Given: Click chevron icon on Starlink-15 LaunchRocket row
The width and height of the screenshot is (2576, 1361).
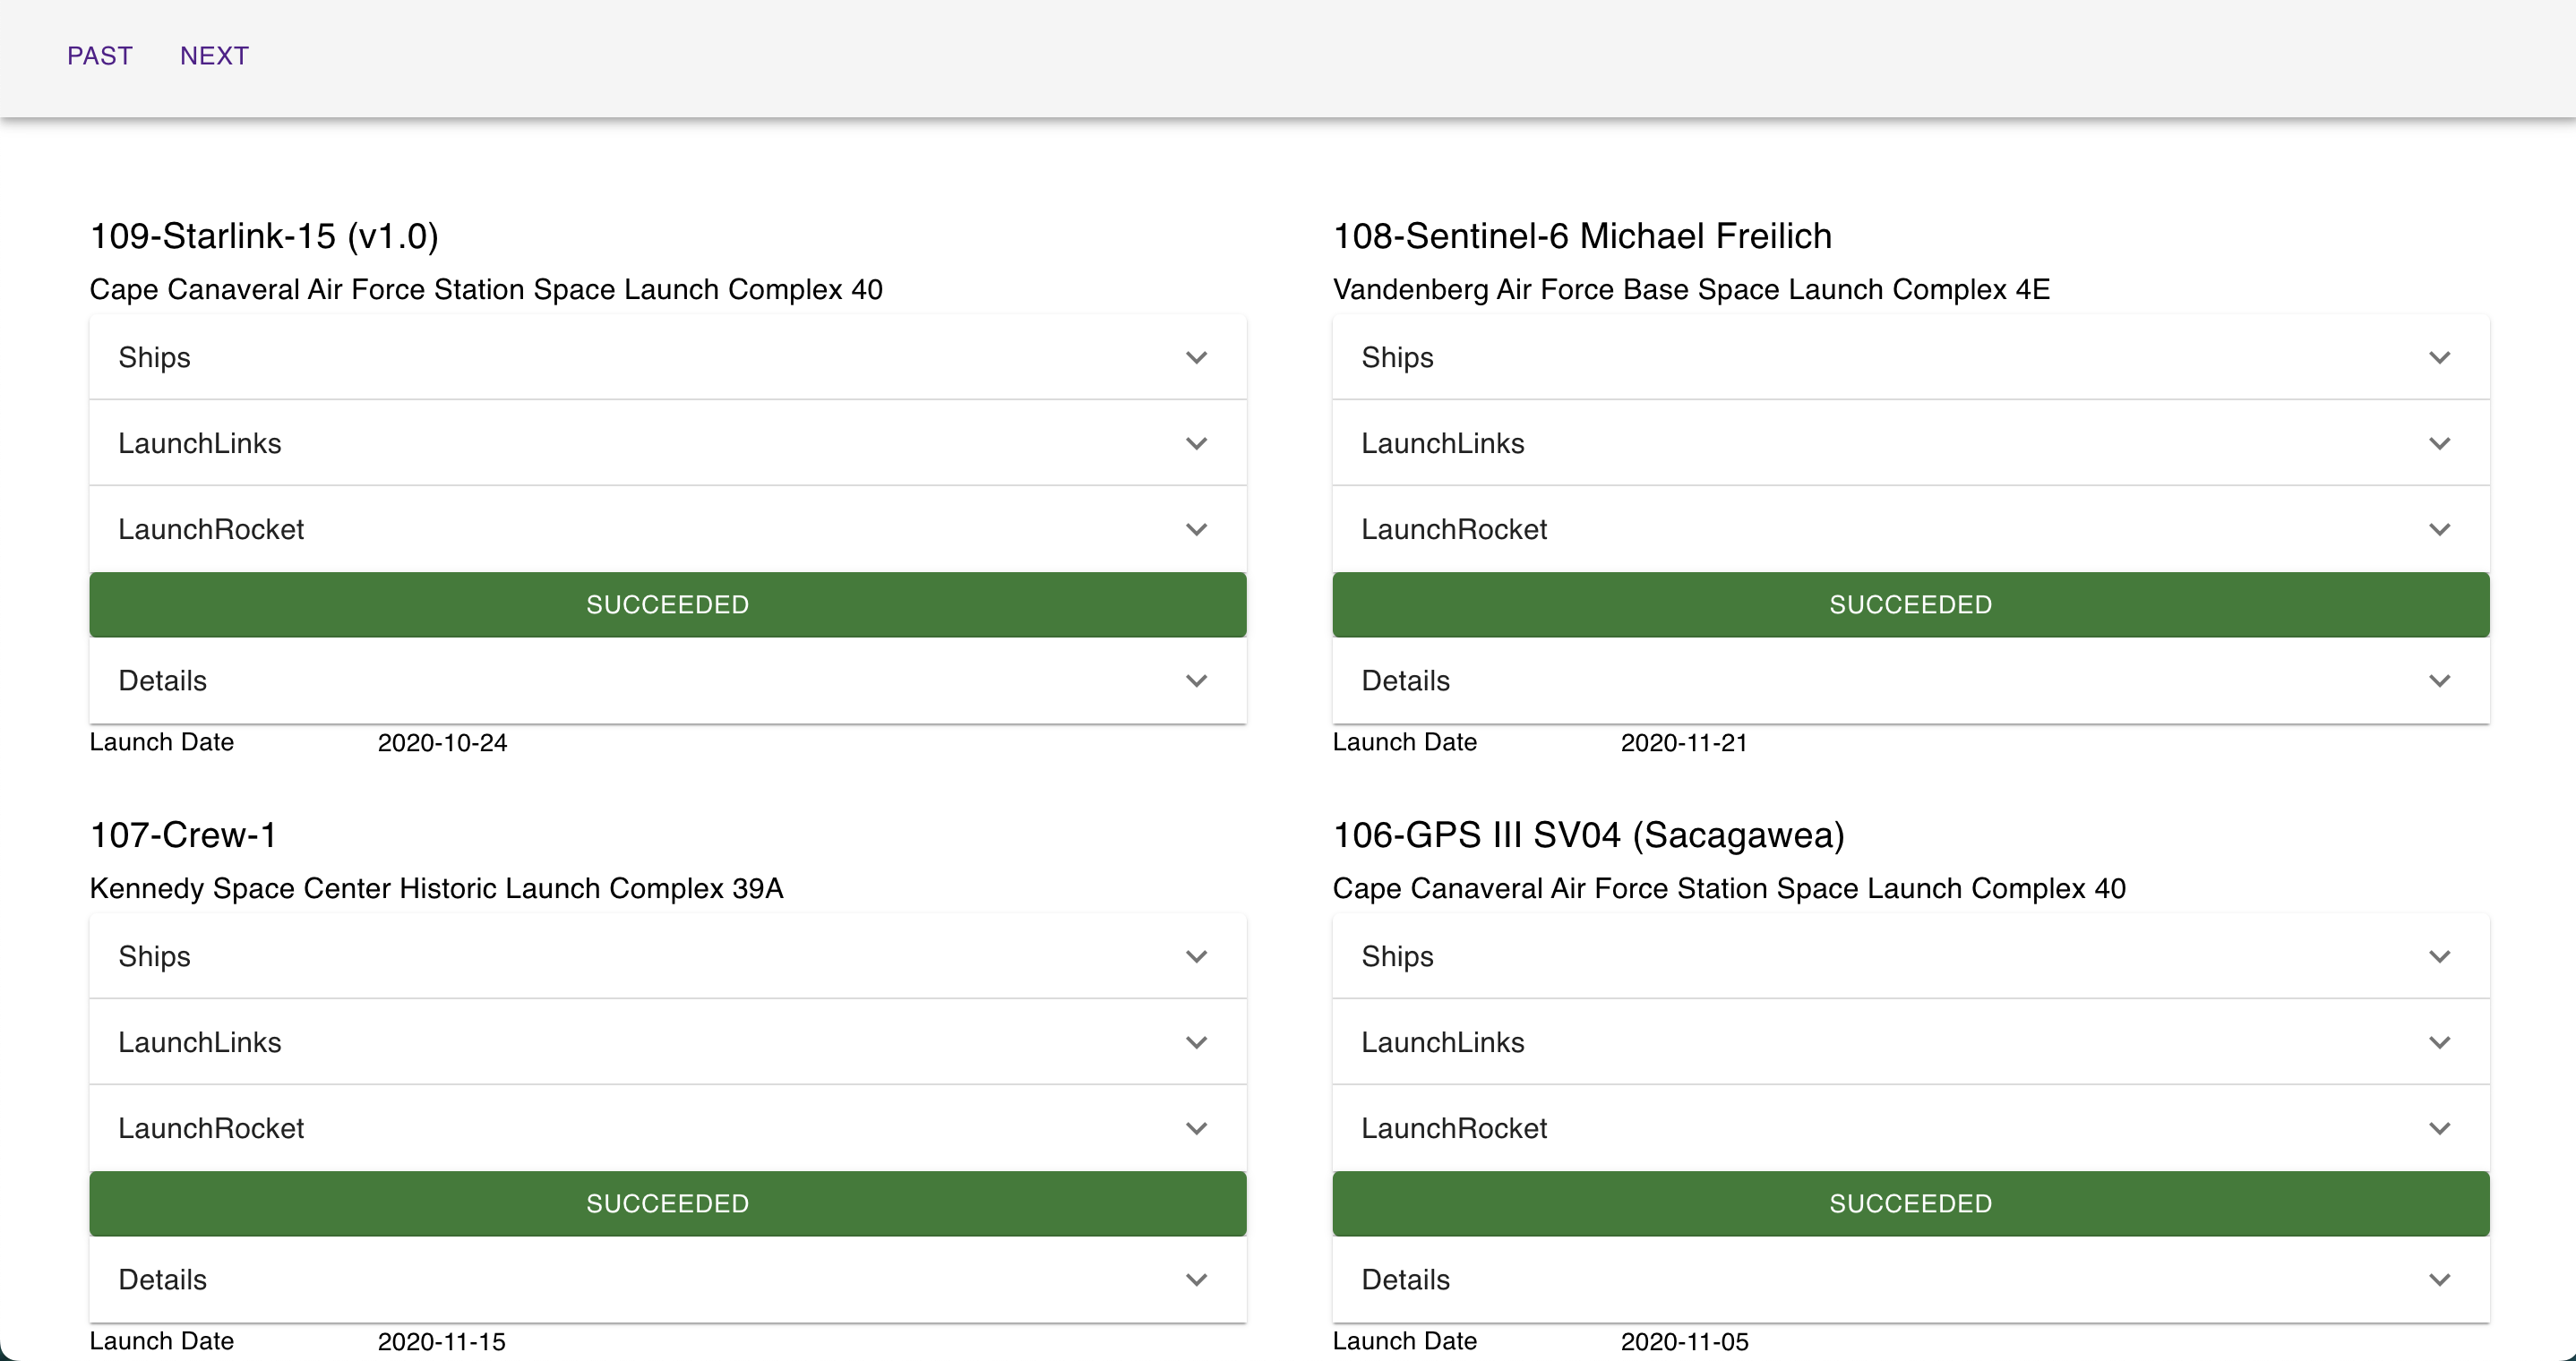Looking at the screenshot, I should tap(1196, 529).
